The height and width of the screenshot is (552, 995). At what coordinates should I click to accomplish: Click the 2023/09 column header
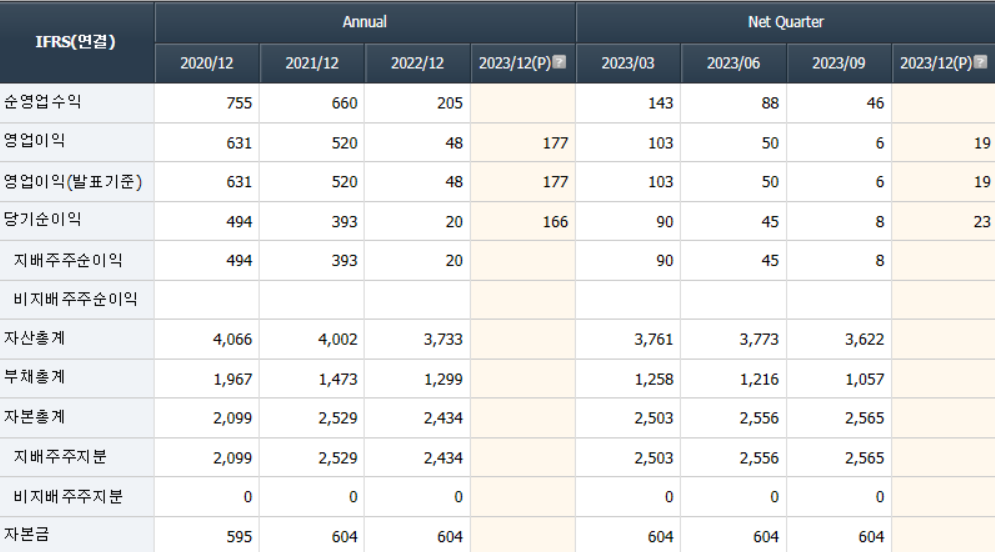[x=838, y=63]
